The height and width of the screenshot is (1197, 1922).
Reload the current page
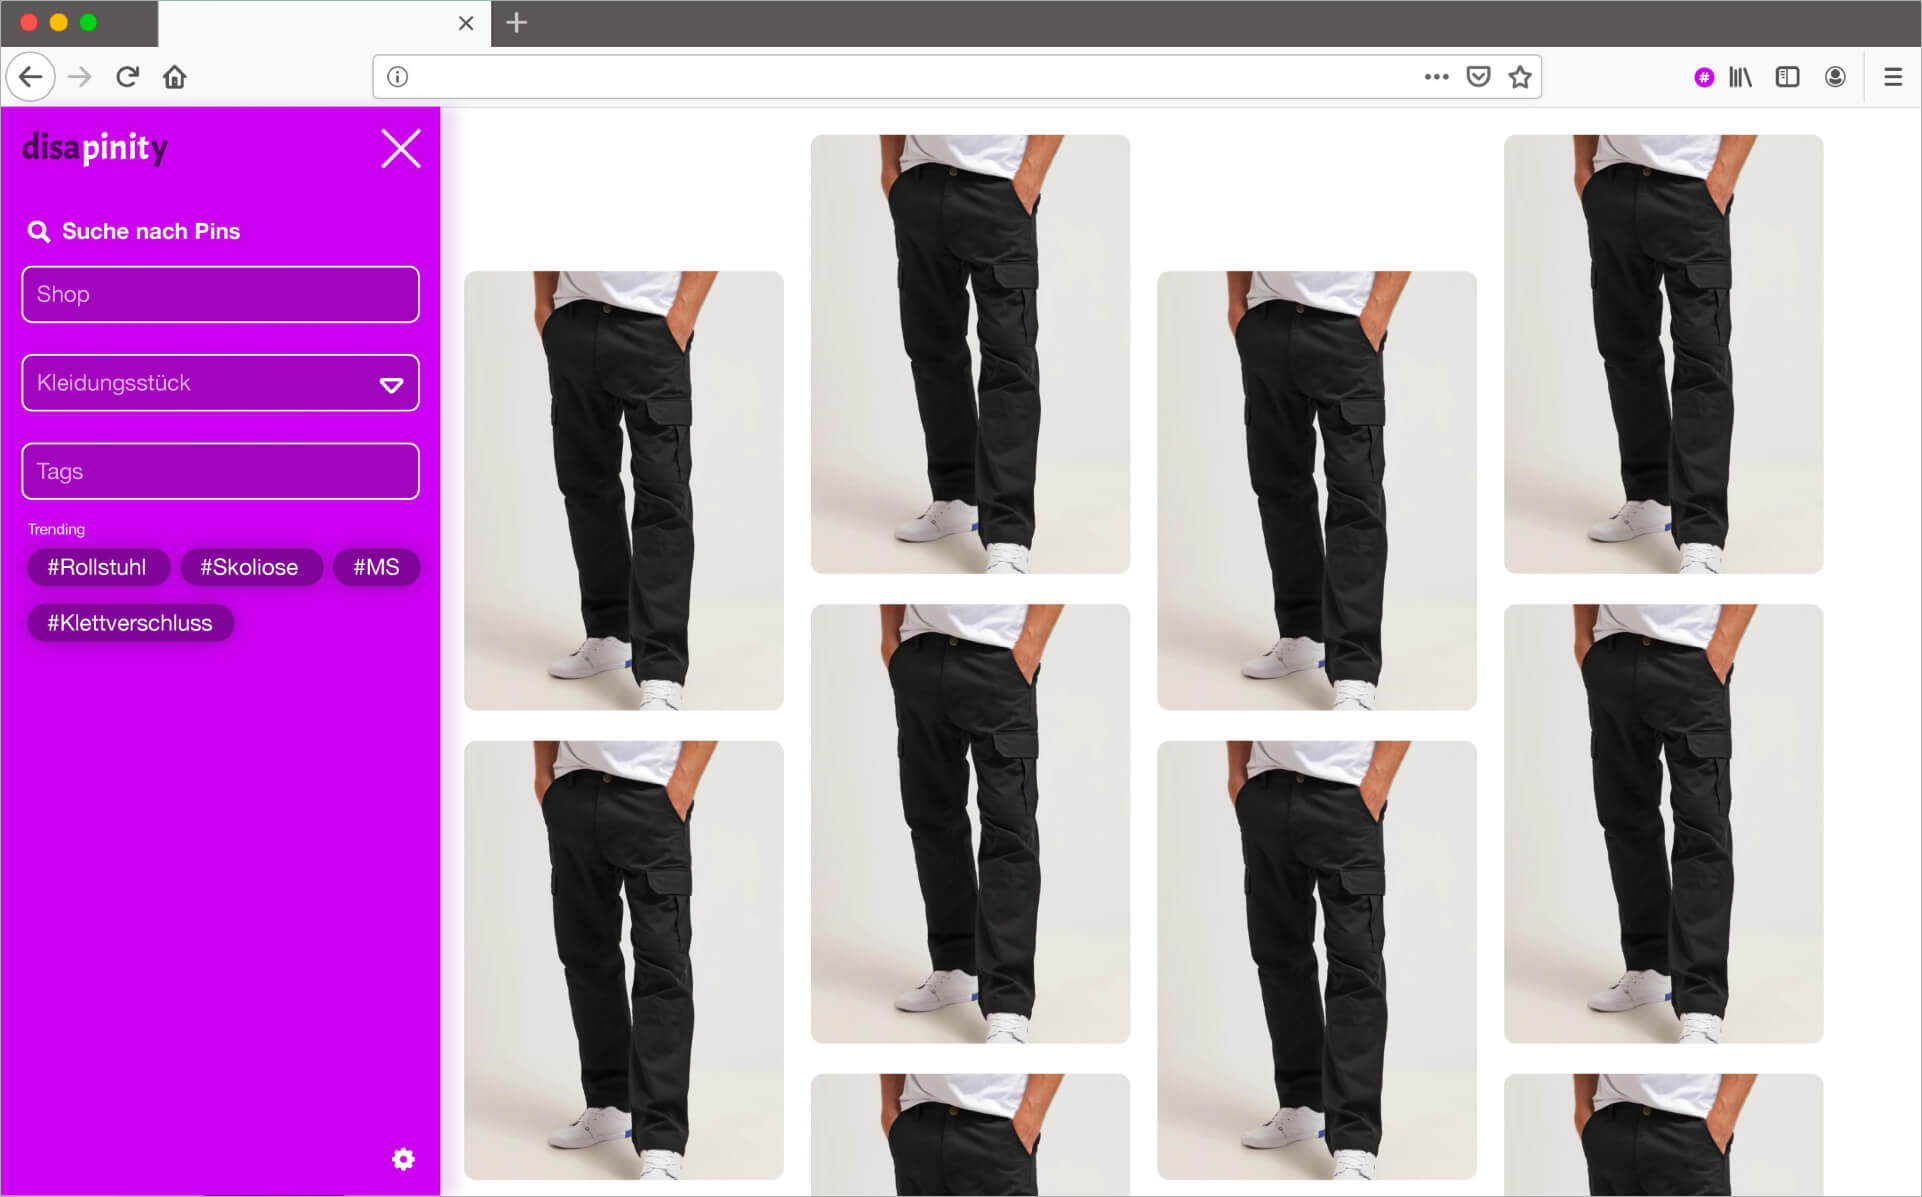tap(127, 77)
